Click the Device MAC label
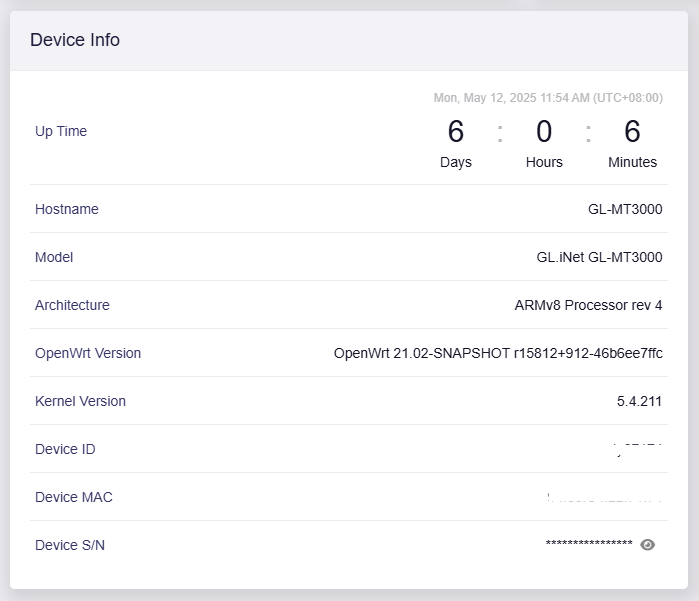 coord(74,497)
